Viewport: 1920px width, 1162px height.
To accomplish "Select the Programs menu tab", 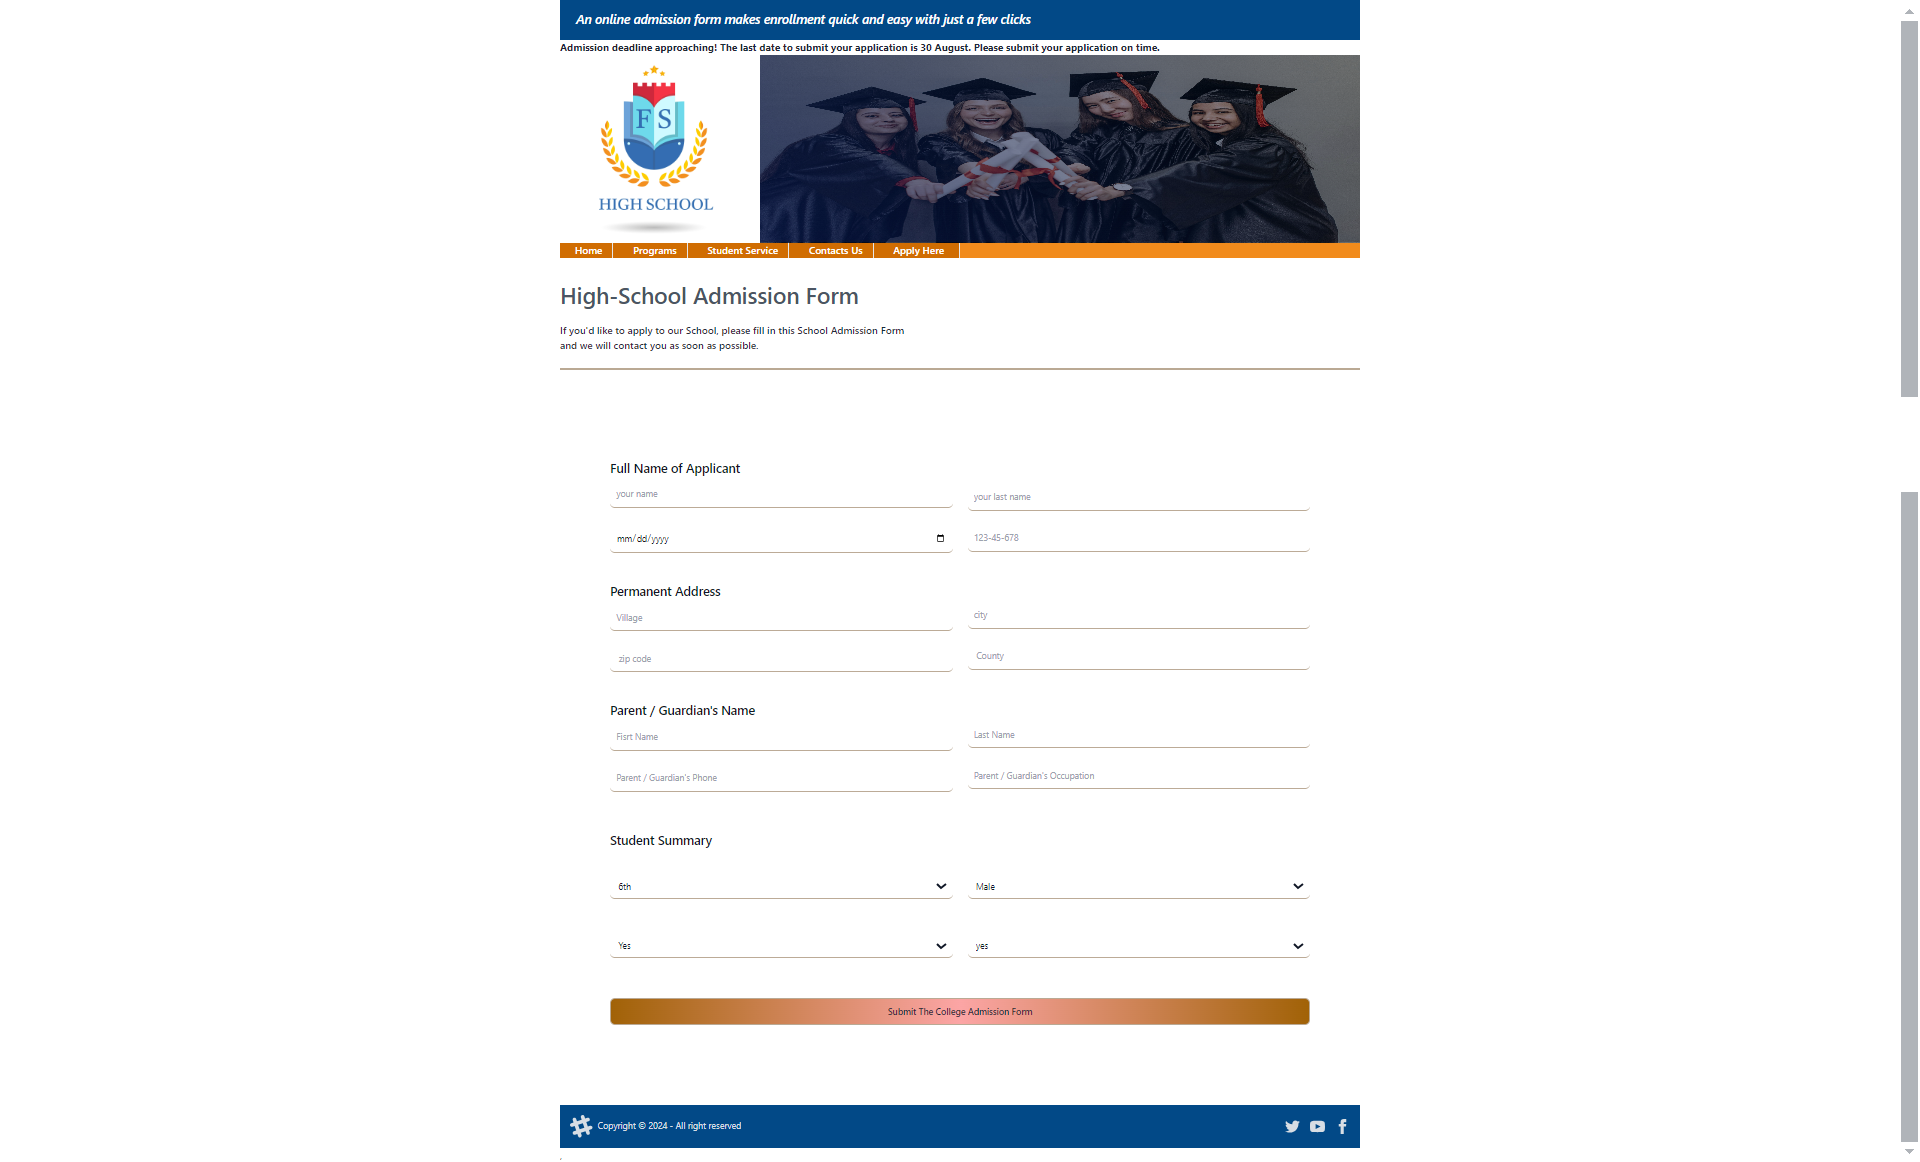I will (x=656, y=251).
